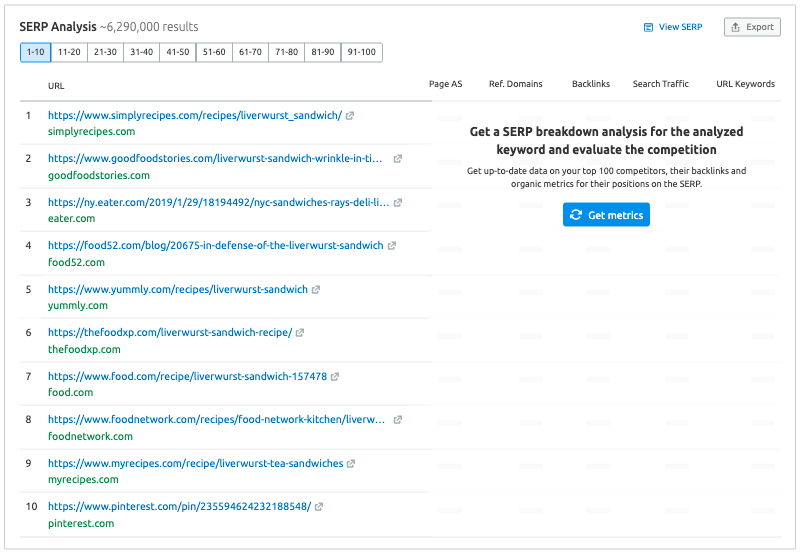This screenshot has width=801, height=552.
Task: Open the food.com liverwurst sandwich URL
Action: tap(187, 376)
